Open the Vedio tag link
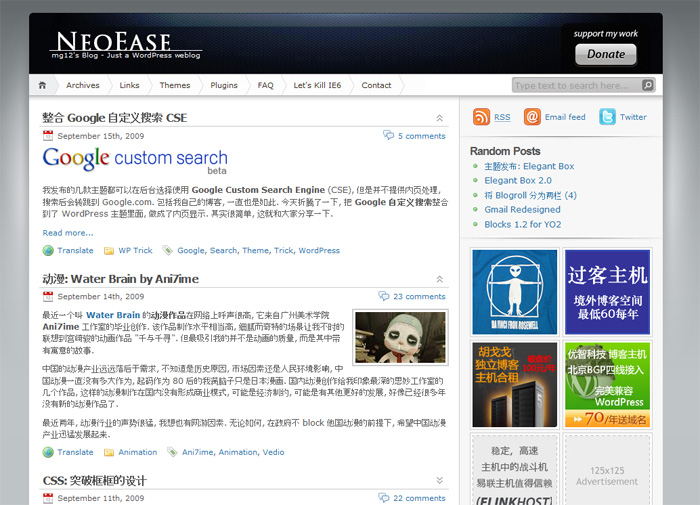700x505 pixels. pos(273,452)
